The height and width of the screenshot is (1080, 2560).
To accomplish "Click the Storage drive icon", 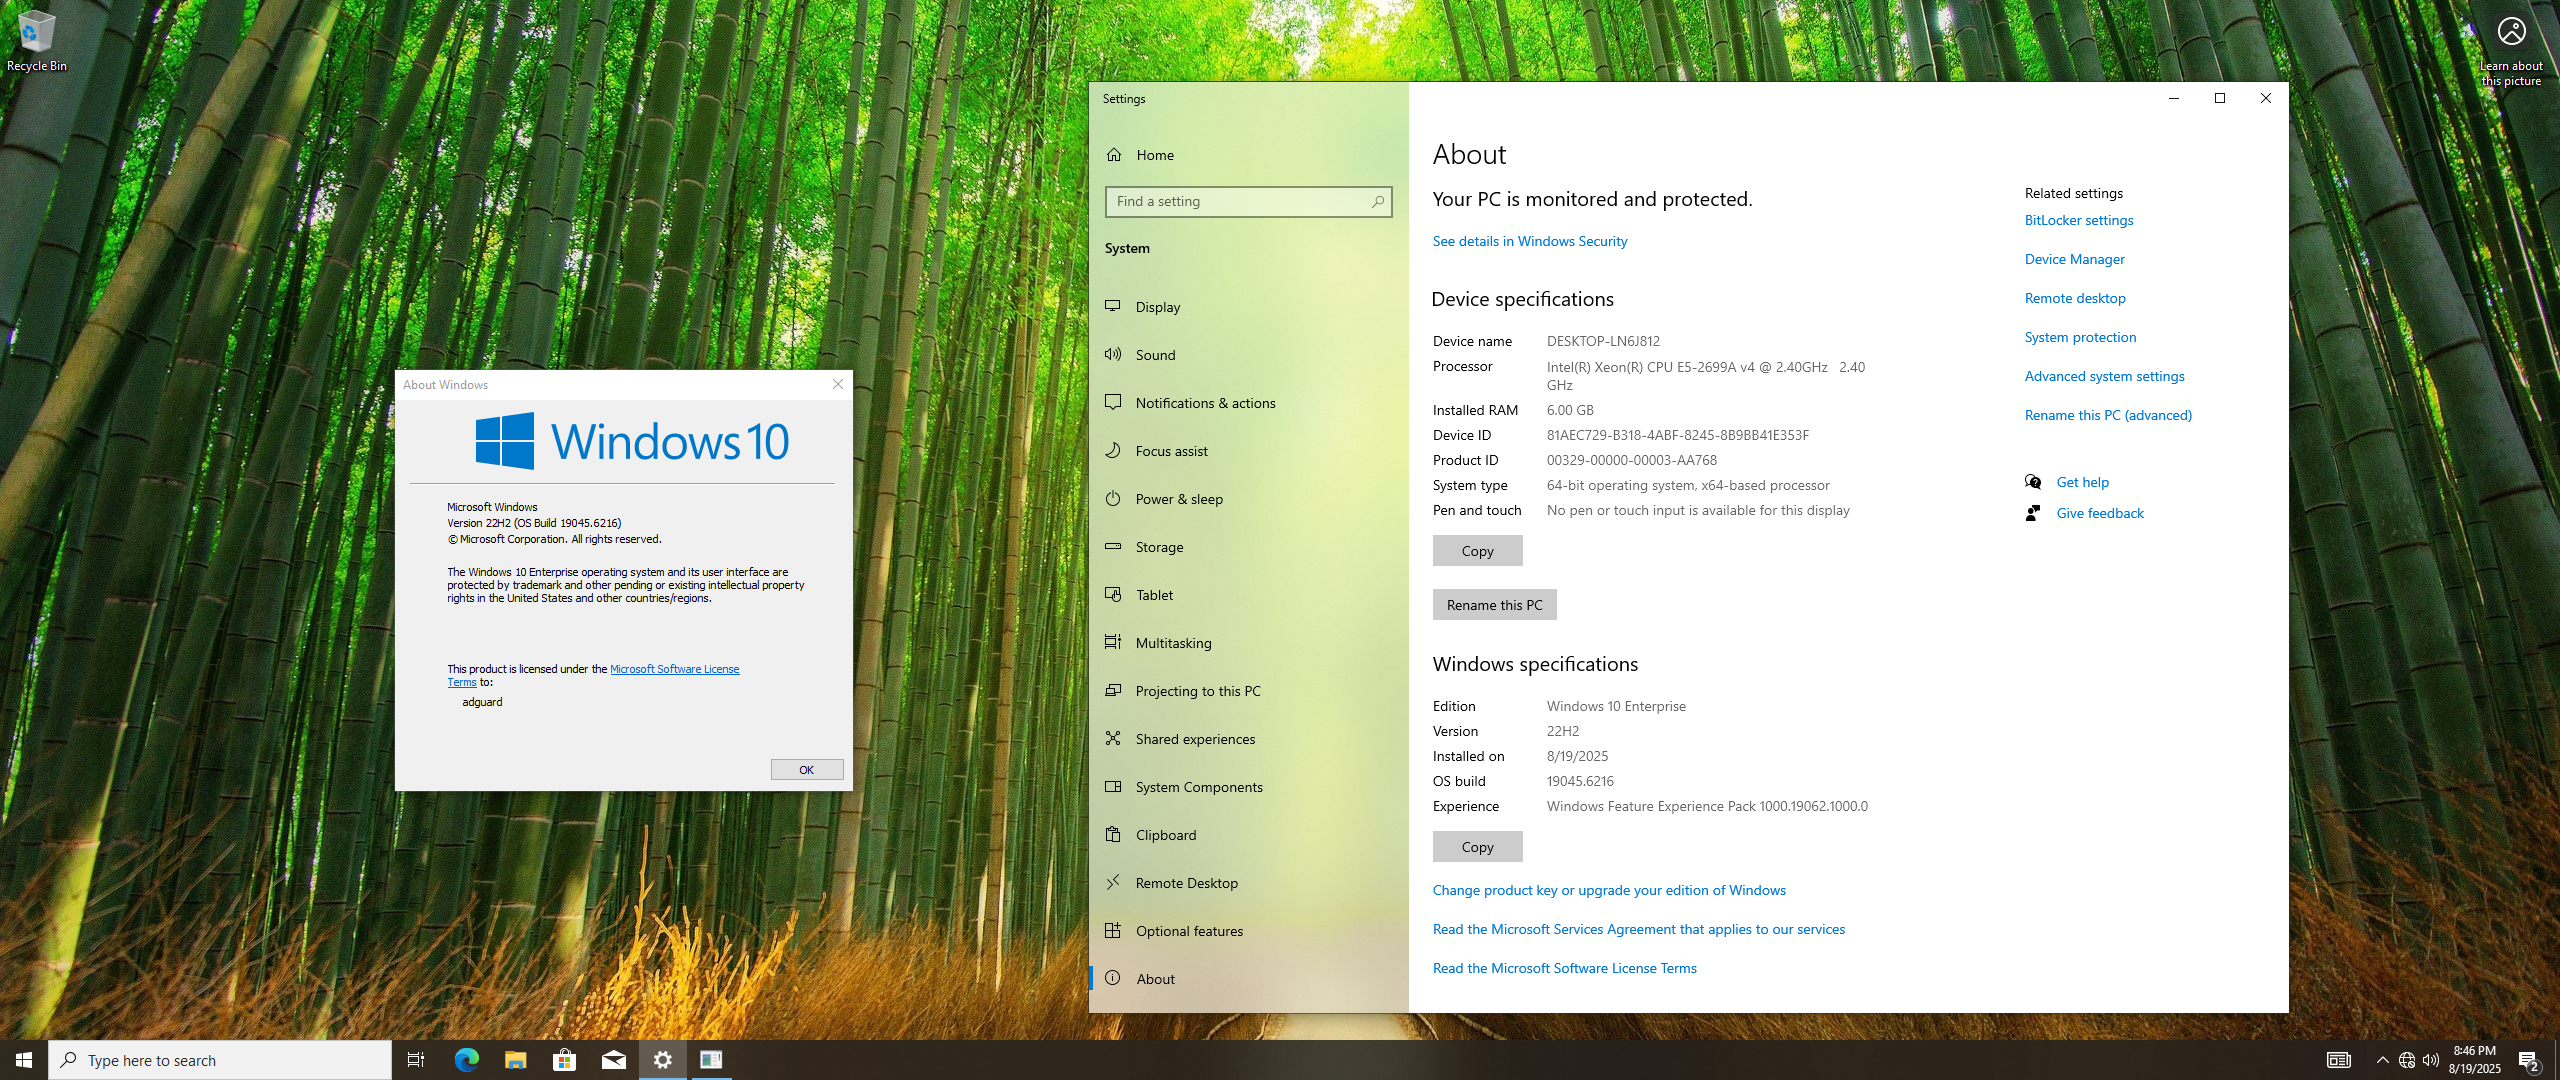I will coord(1113,547).
